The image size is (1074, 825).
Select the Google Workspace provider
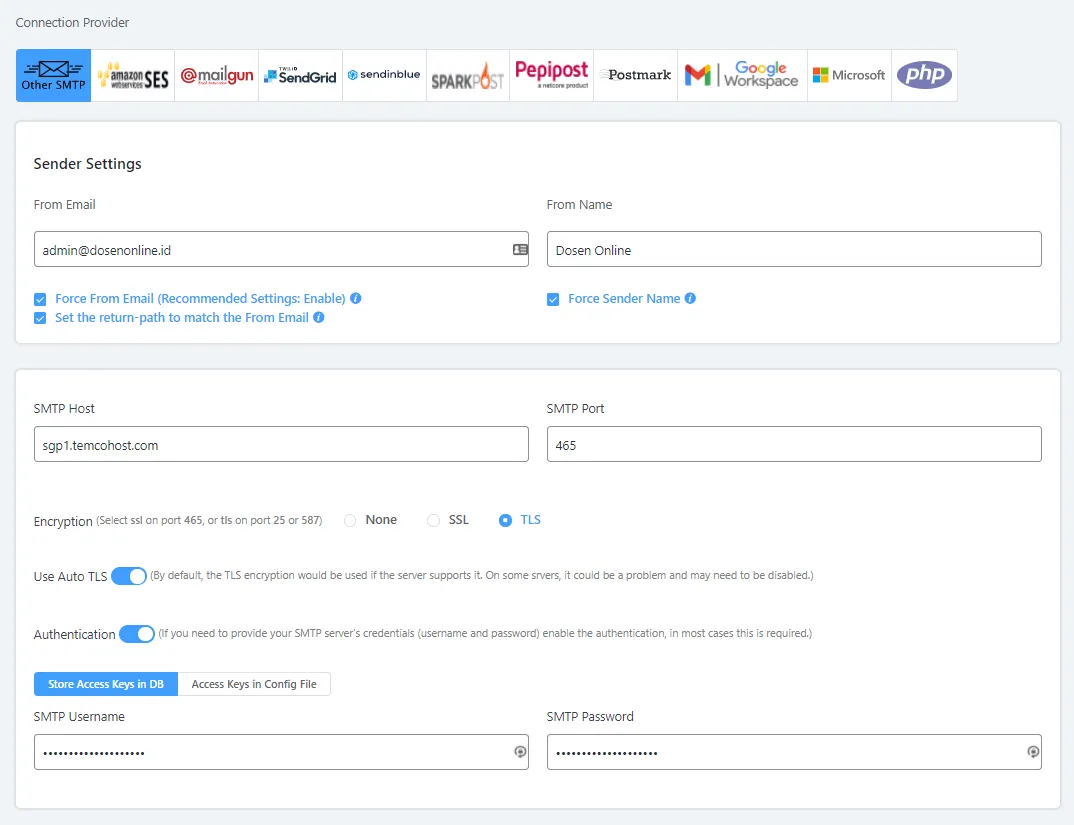tap(741, 74)
